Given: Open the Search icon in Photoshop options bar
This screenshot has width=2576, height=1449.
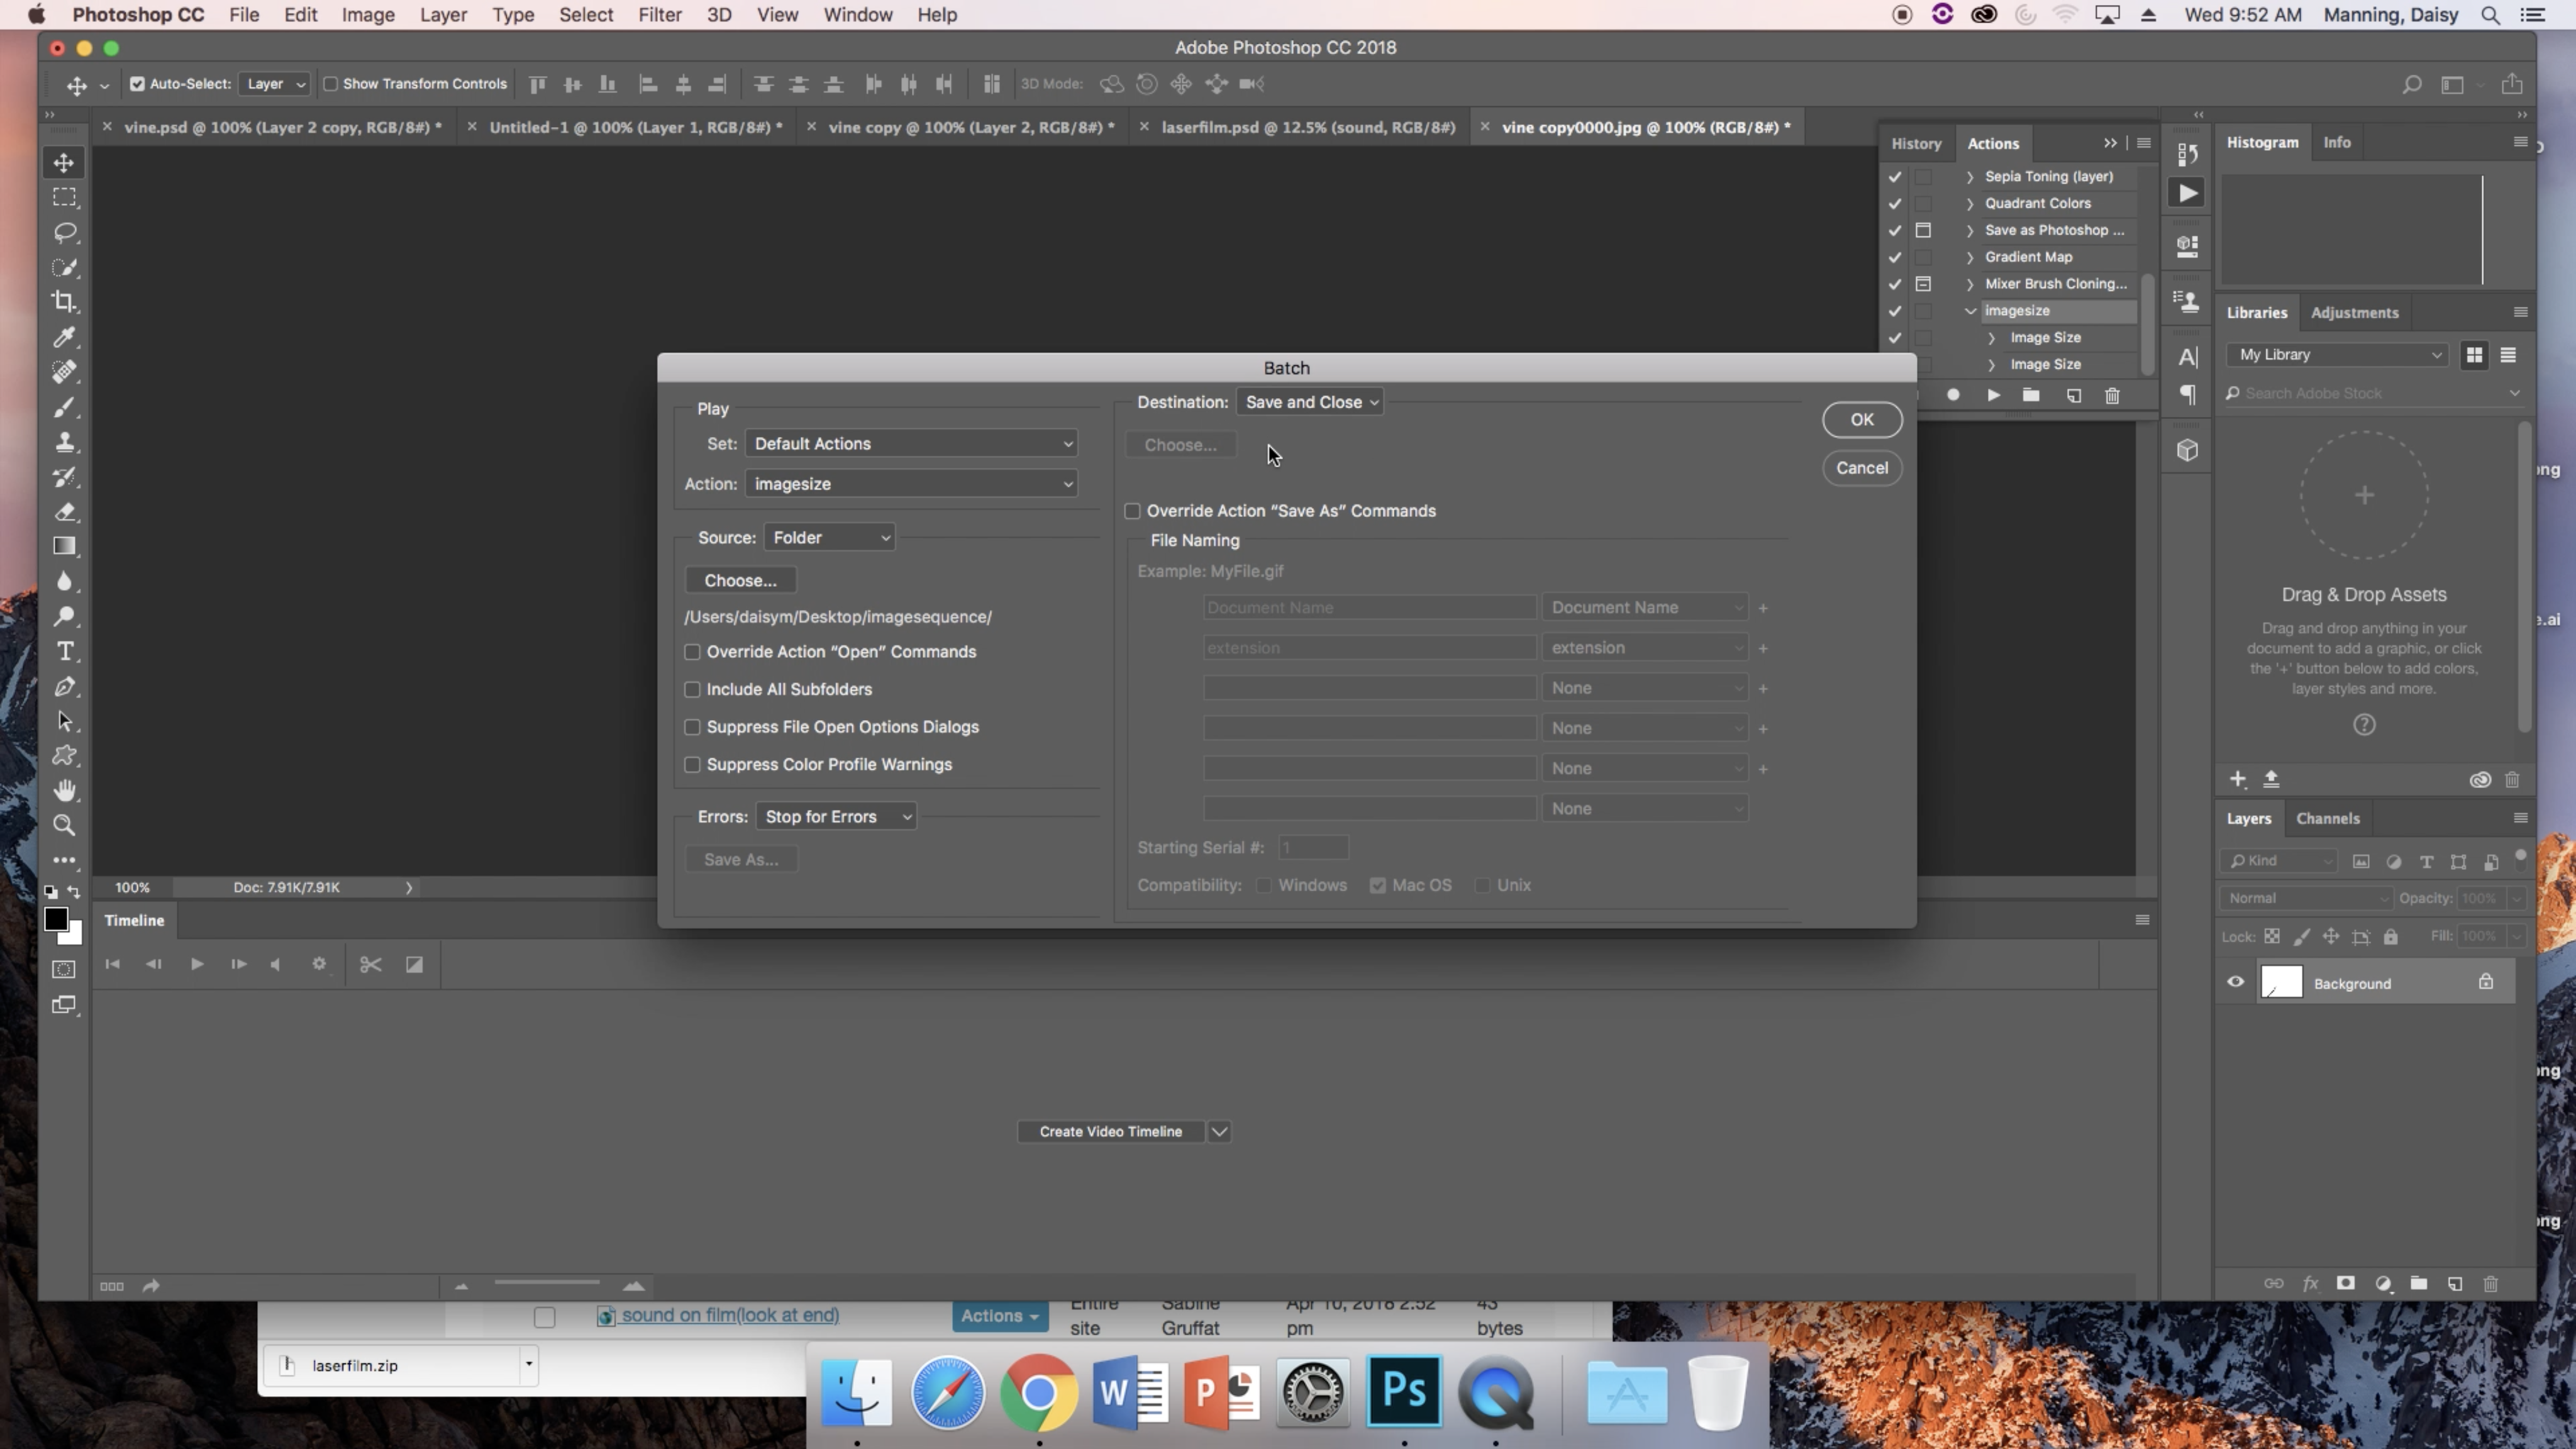Looking at the screenshot, I should (2412, 84).
